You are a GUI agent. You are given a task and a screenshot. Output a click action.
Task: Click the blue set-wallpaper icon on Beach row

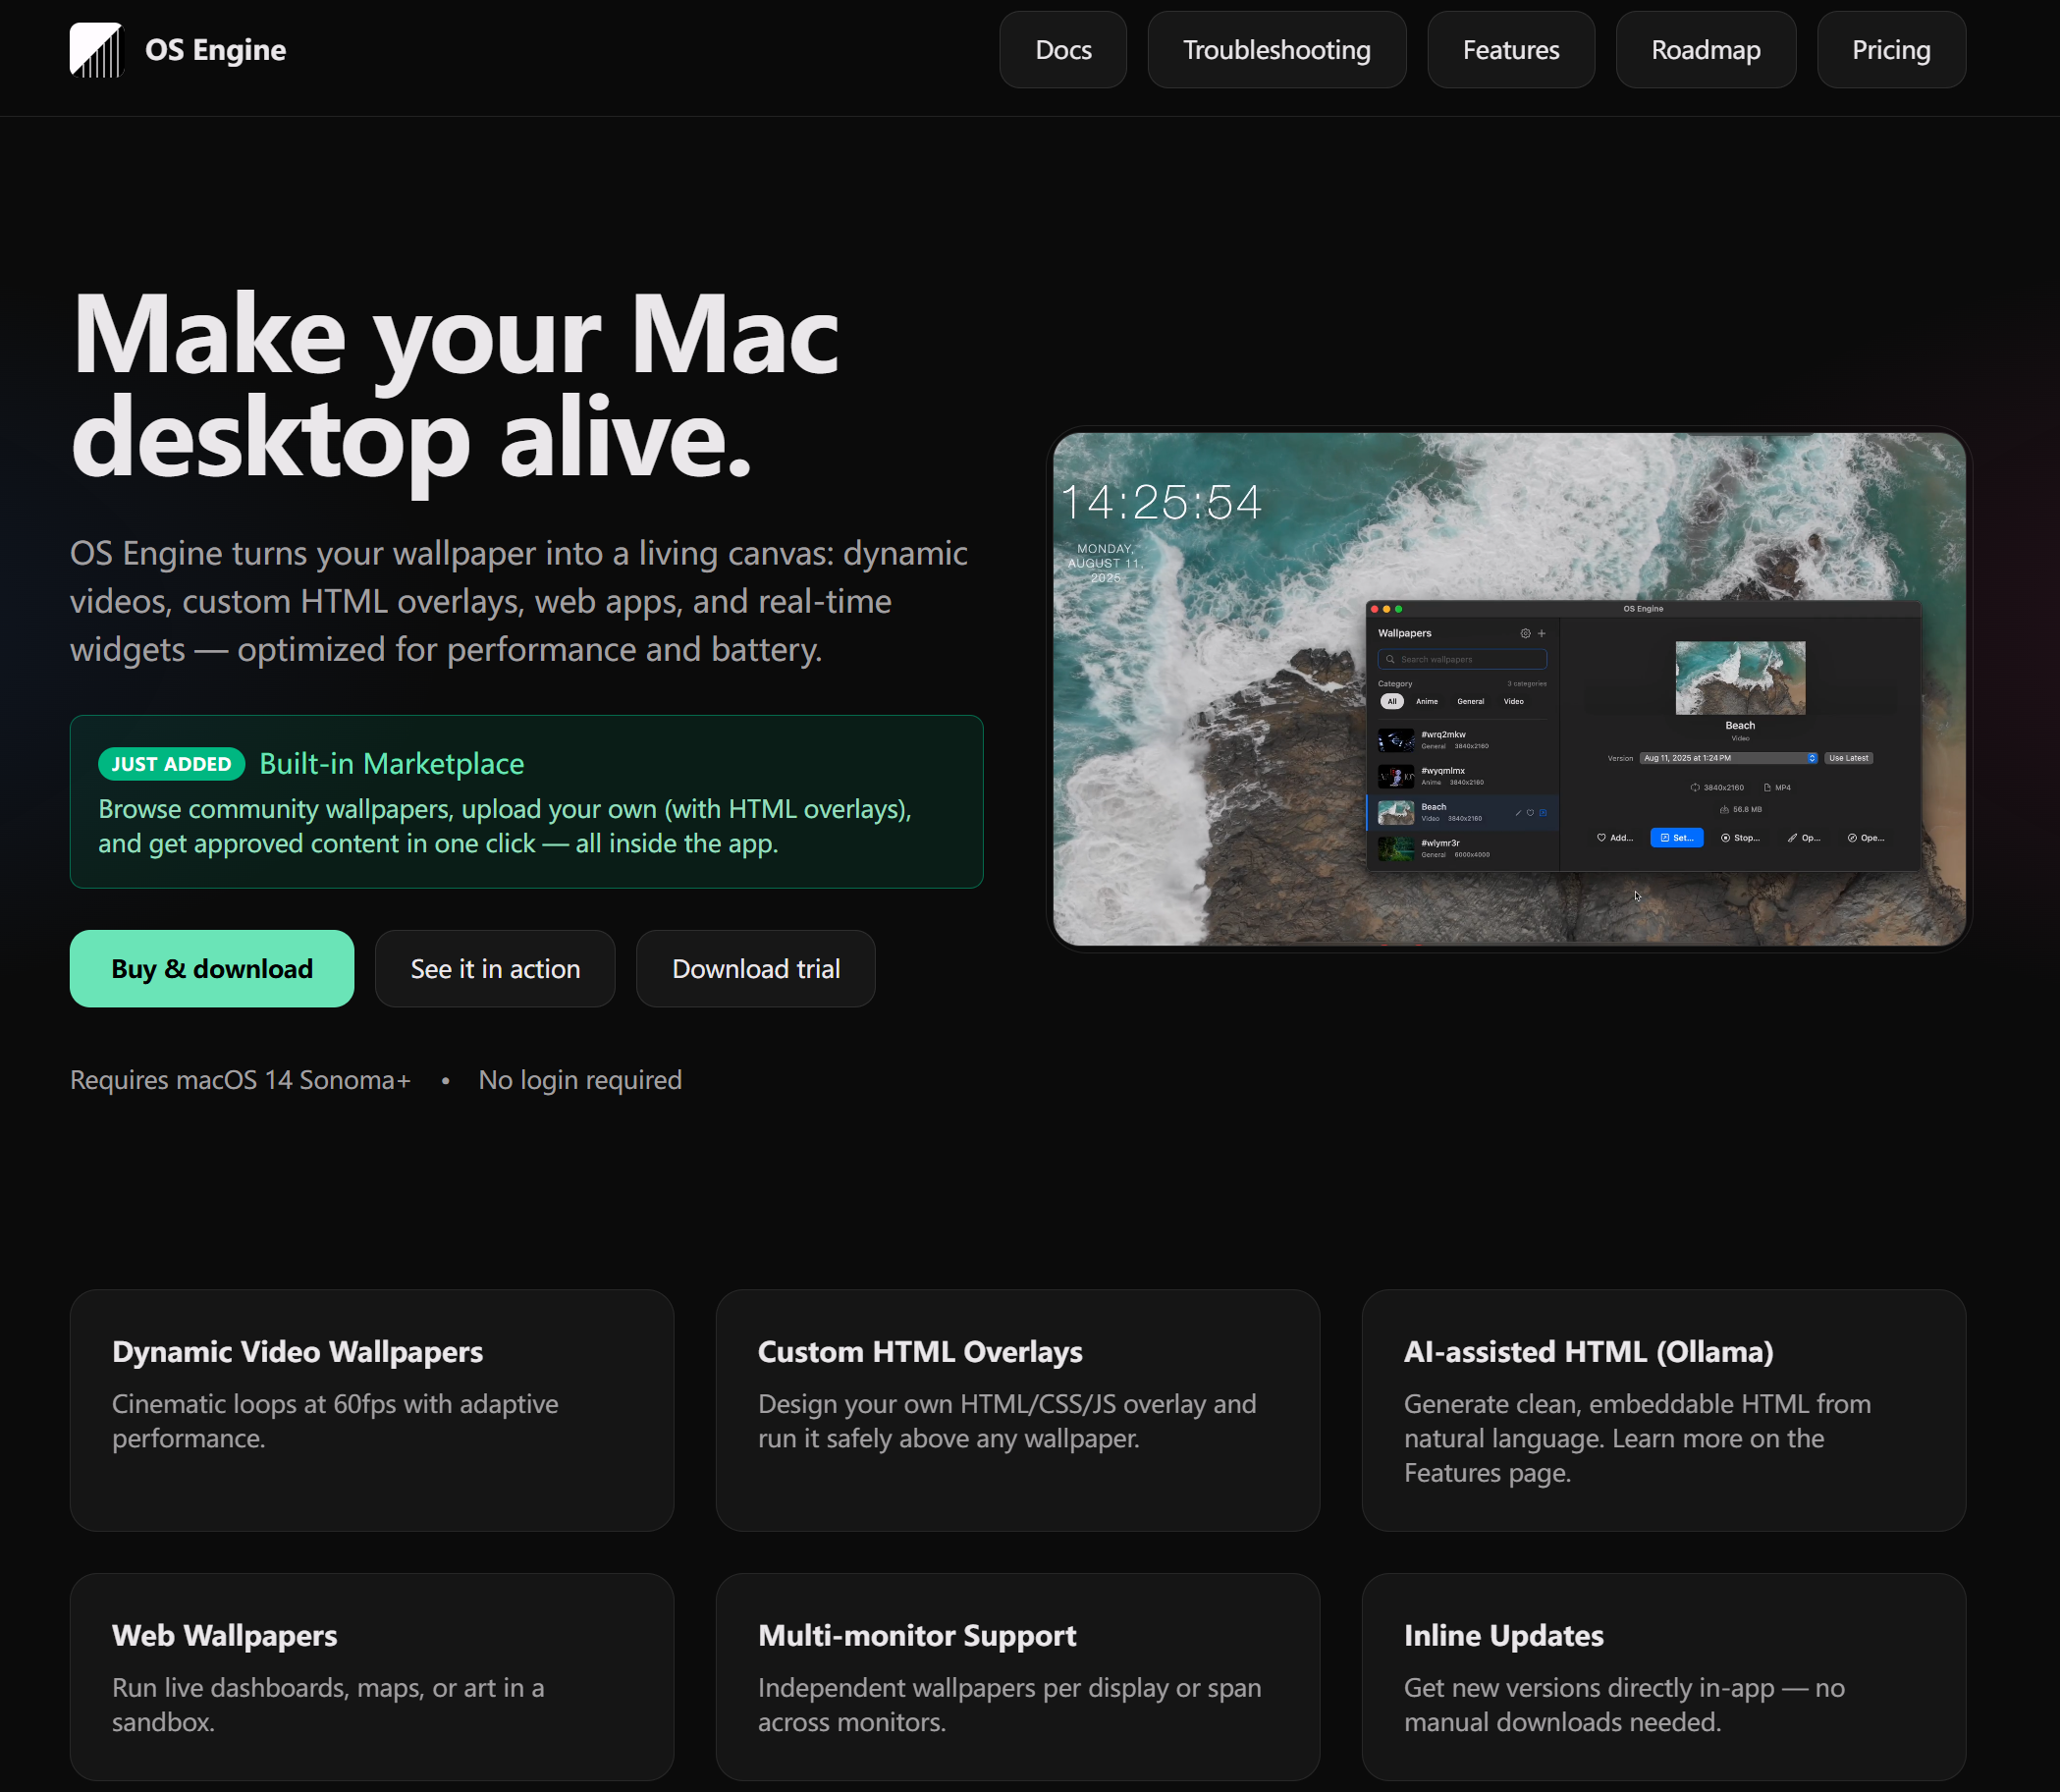(1542, 812)
